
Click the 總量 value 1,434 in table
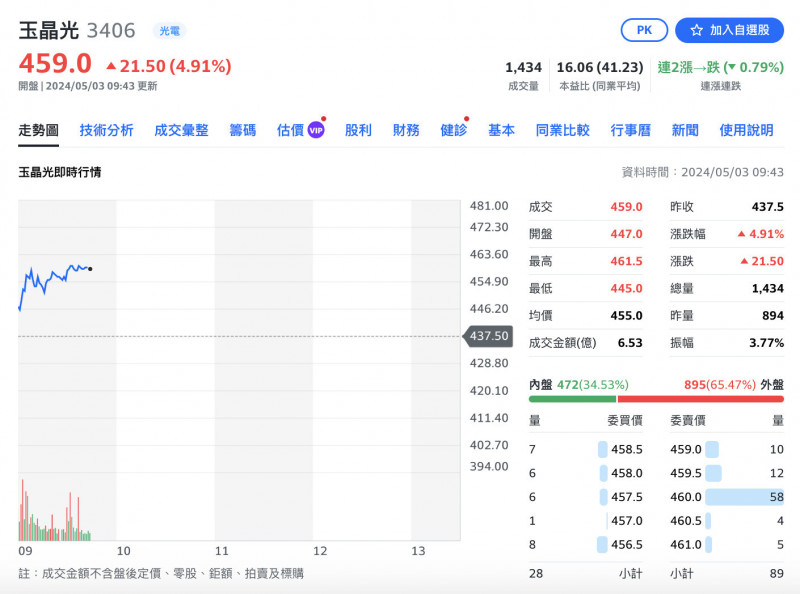click(768, 288)
